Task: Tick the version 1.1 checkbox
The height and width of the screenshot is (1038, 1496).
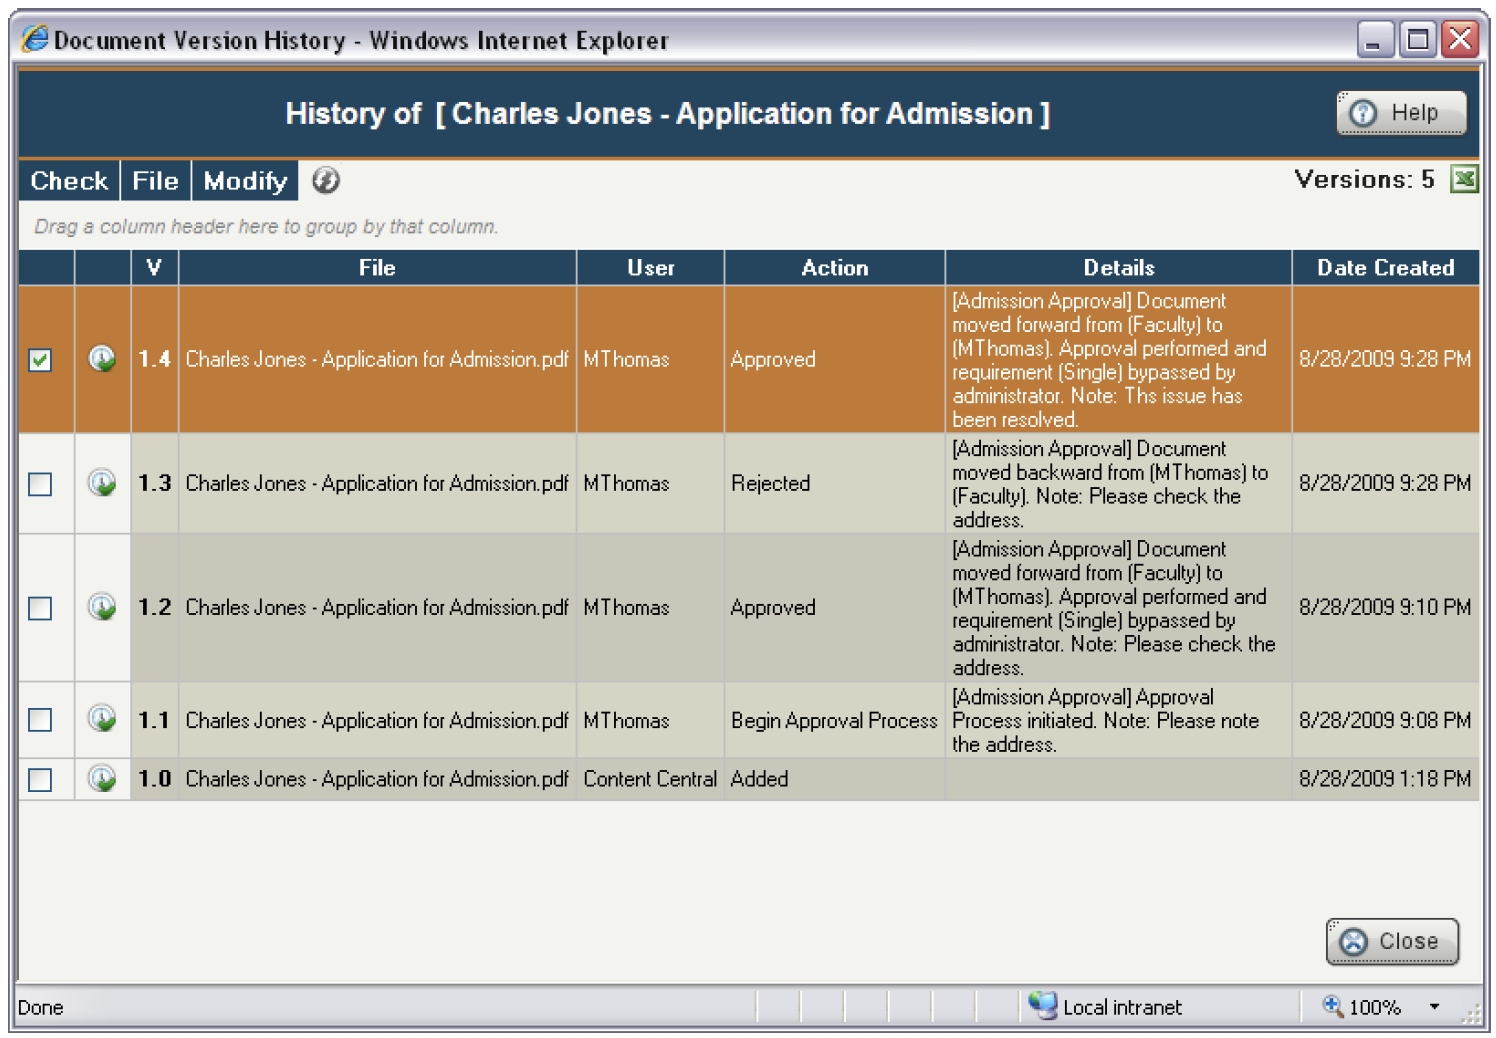Action: click(x=40, y=720)
